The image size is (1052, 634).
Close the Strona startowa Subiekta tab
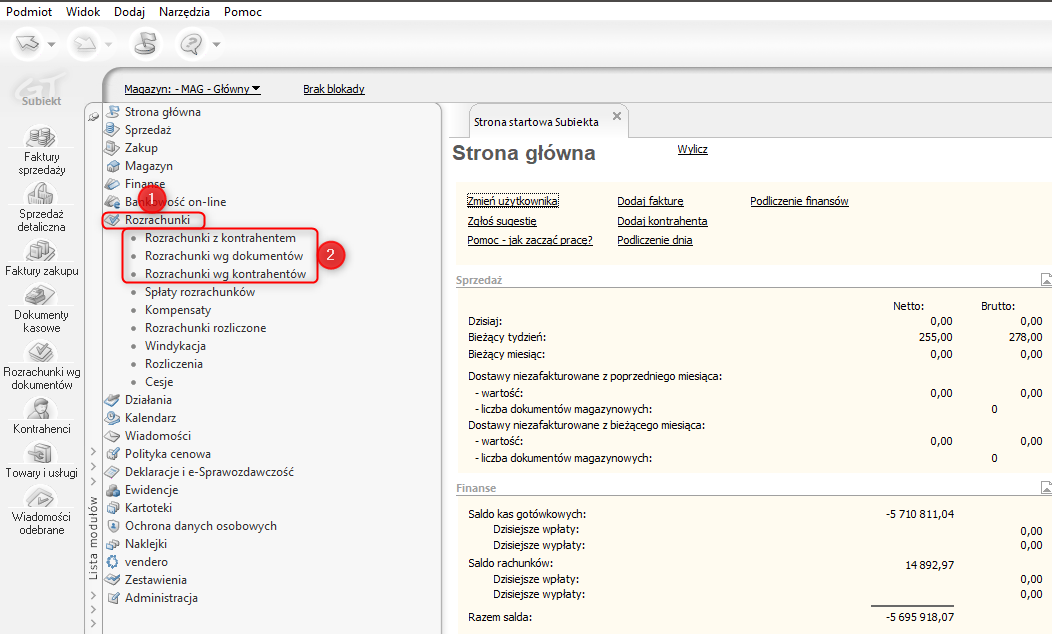pyautogui.click(x=617, y=117)
